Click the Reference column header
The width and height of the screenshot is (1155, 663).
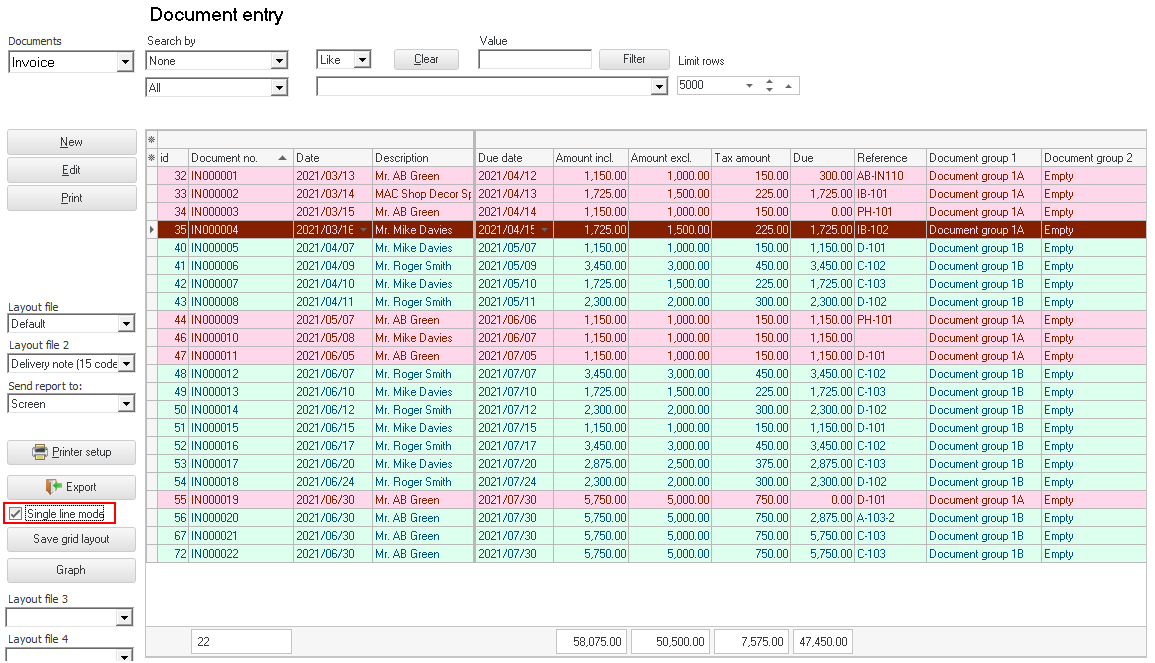coord(889,158)
